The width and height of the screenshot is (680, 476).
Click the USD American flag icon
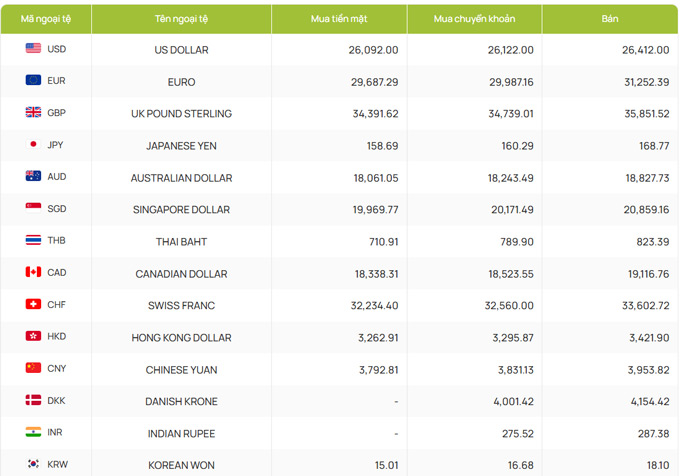pyautogui.click(x=33, y=48)
